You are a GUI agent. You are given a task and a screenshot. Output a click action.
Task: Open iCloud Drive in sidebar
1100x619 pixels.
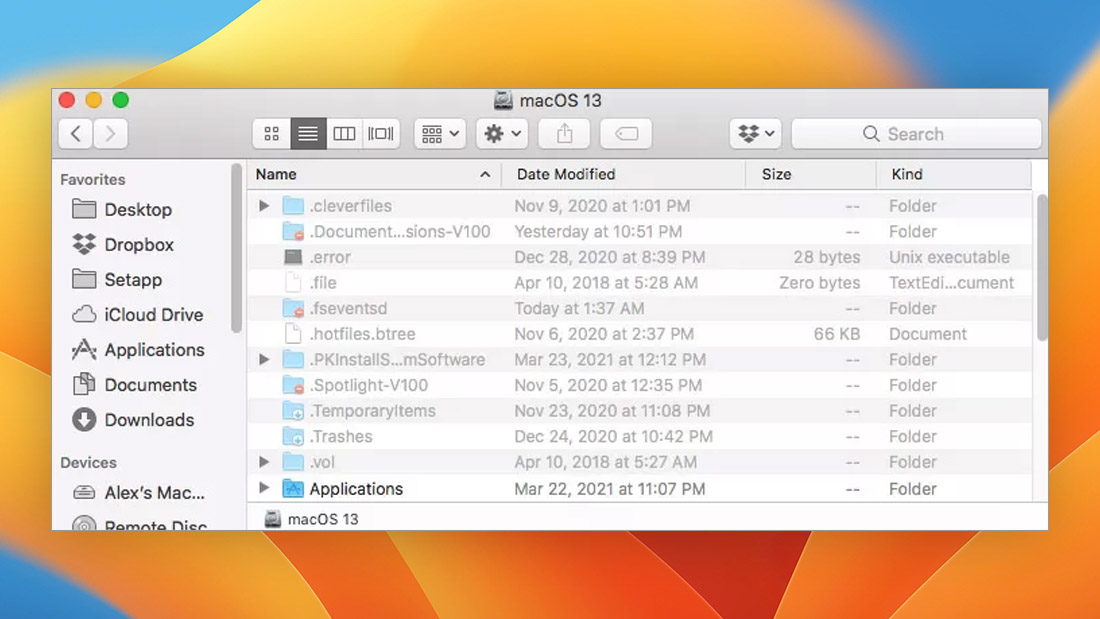click(x=138, y=314)
